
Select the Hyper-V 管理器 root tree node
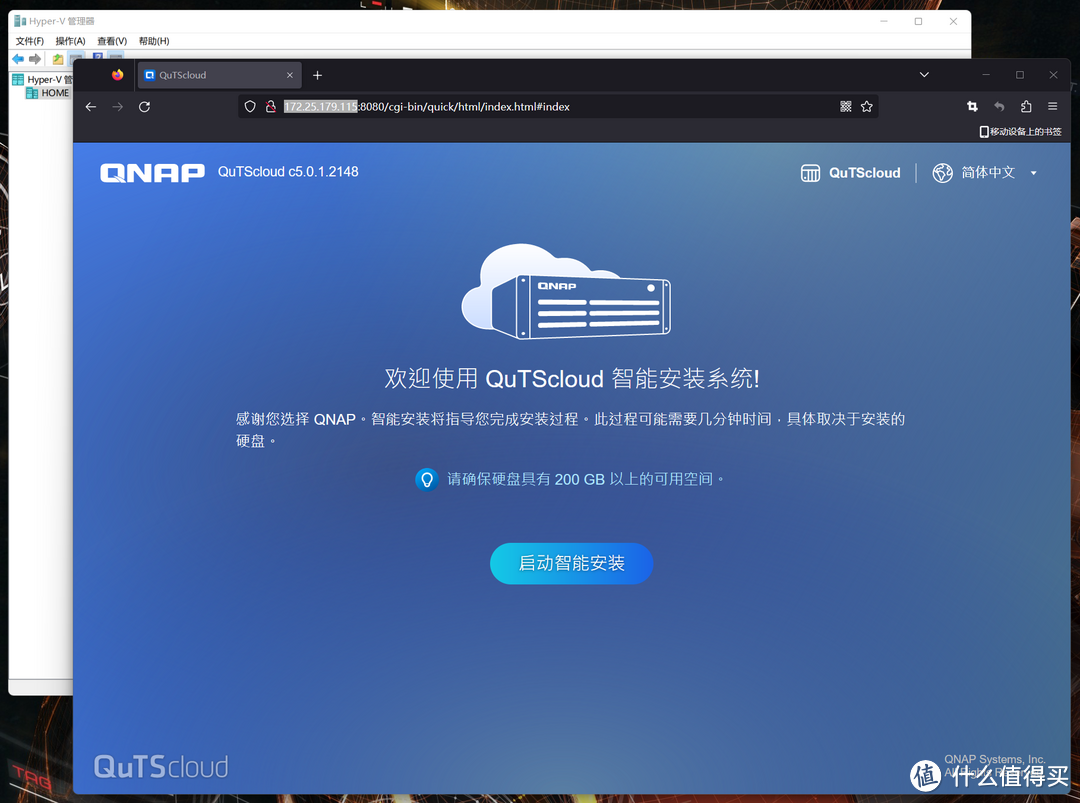tap(43, 80)
